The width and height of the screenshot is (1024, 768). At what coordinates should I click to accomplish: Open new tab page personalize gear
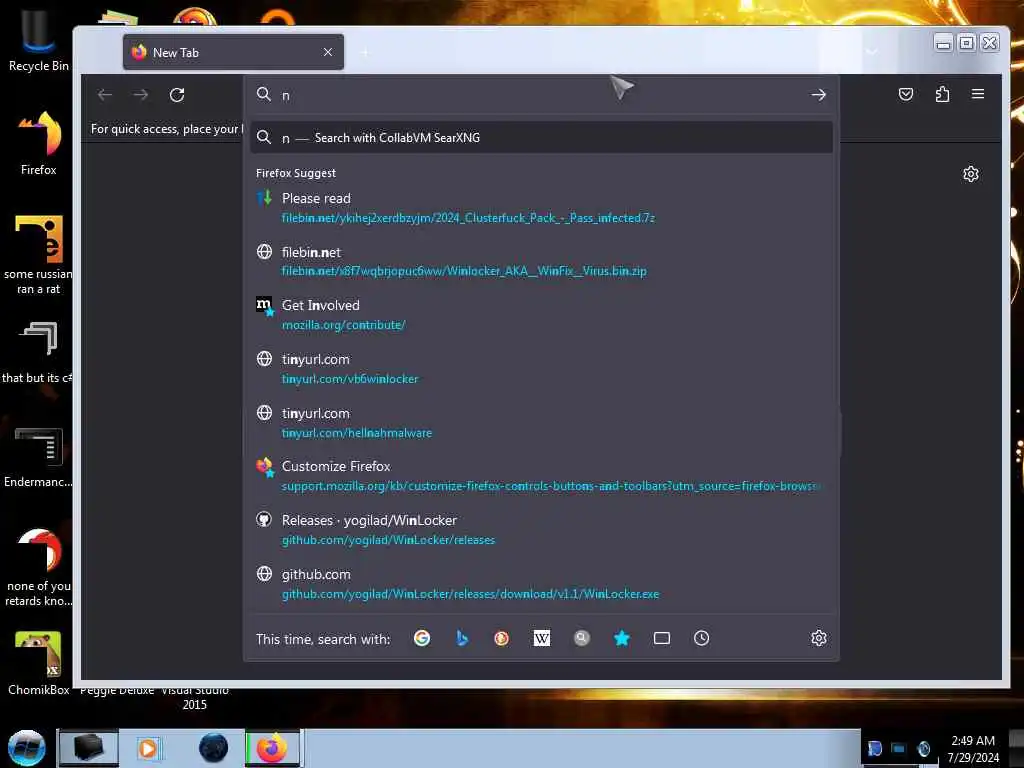[x=970, y=174]
